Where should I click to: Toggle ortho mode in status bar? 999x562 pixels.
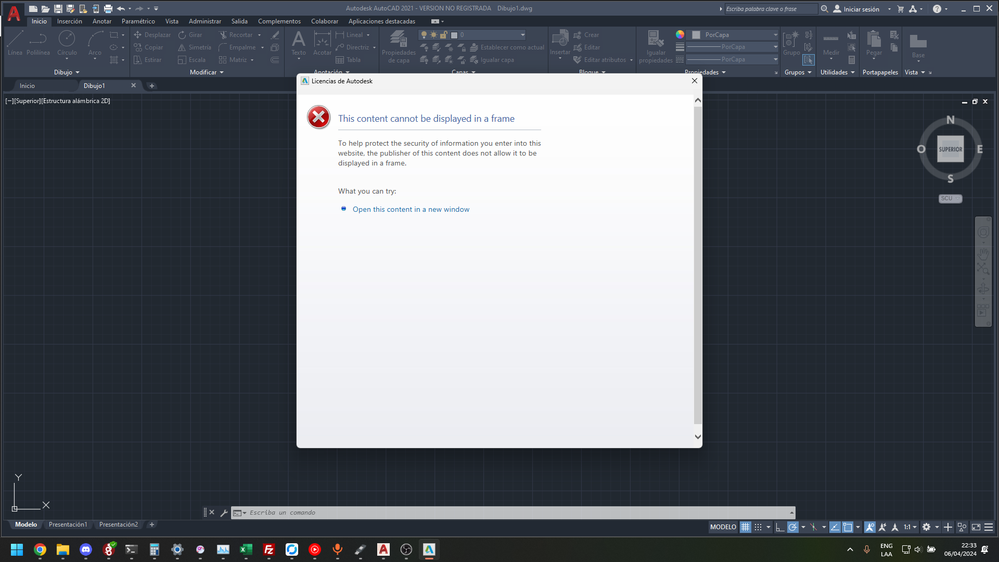(780, 527)
